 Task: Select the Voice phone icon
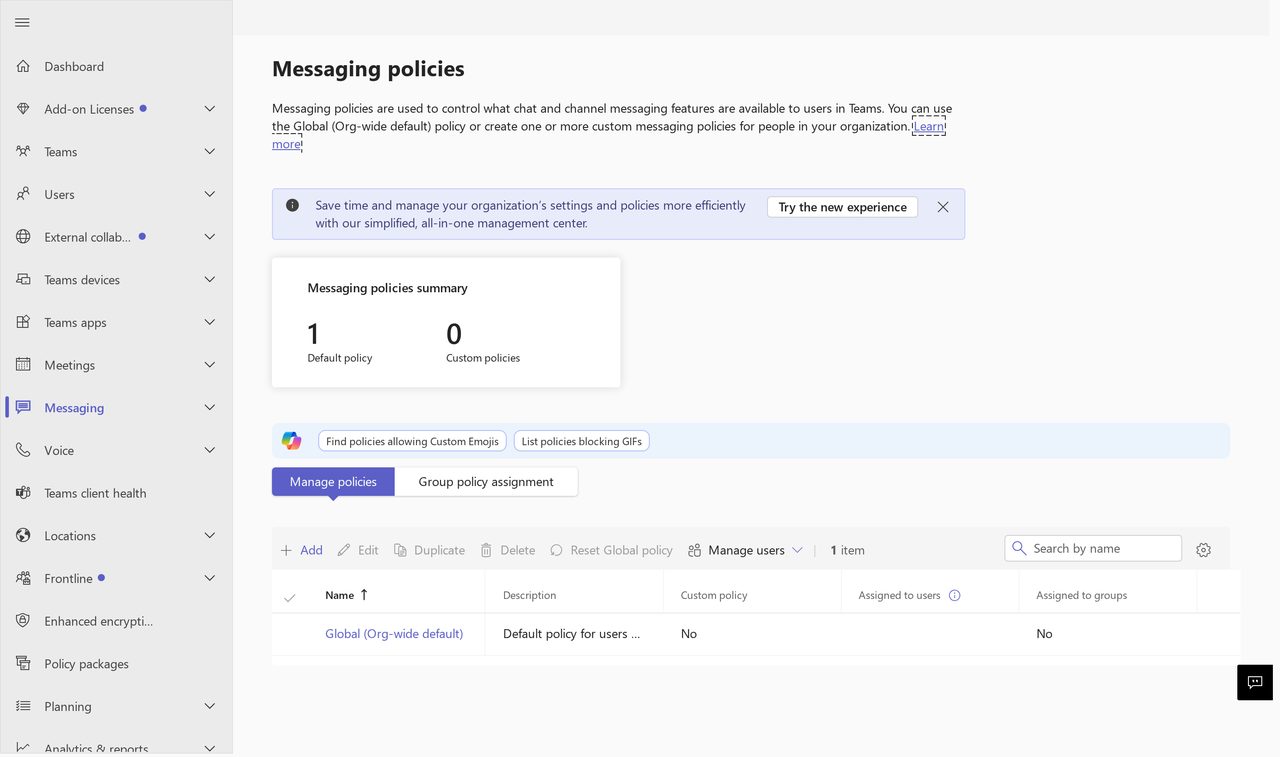(23, 450)
